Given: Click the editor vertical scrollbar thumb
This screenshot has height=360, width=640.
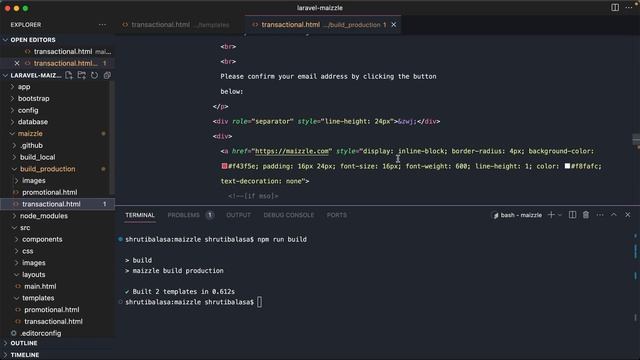Looking at the screenshot, I should click(x=636, y=139).
